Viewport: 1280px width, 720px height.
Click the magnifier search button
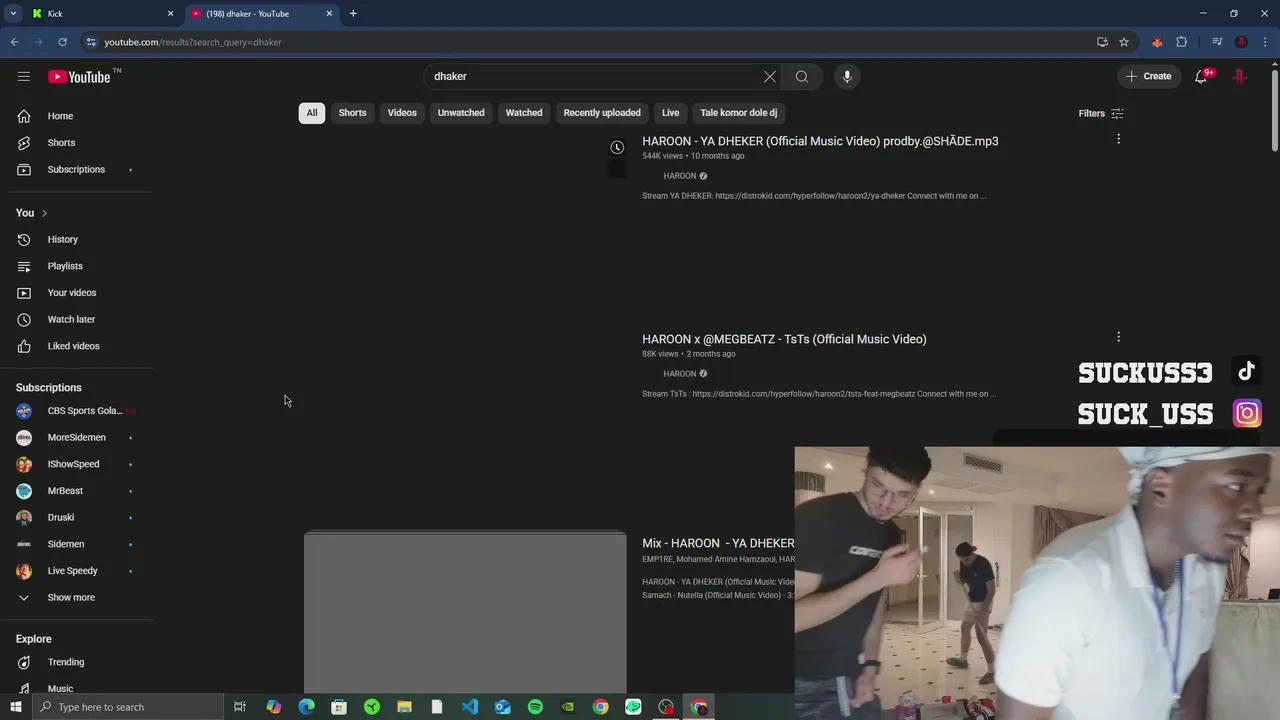coord(802,76)
